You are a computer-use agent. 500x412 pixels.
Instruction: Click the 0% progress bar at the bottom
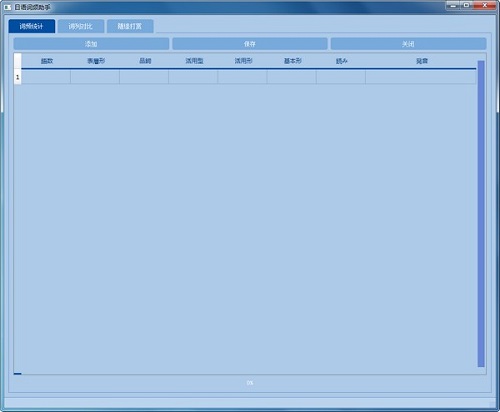[x=250, y=383]
